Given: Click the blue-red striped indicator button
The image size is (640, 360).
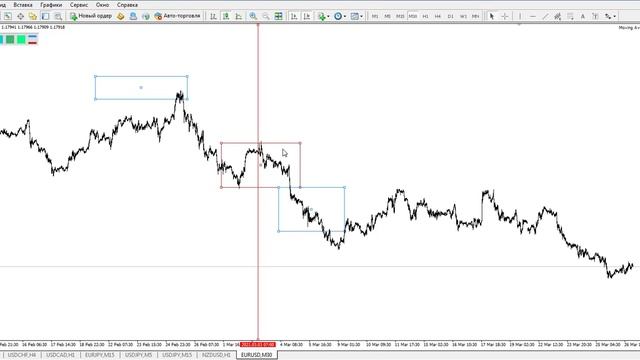Looking at the screenshot, I should [x=32, y=39].
